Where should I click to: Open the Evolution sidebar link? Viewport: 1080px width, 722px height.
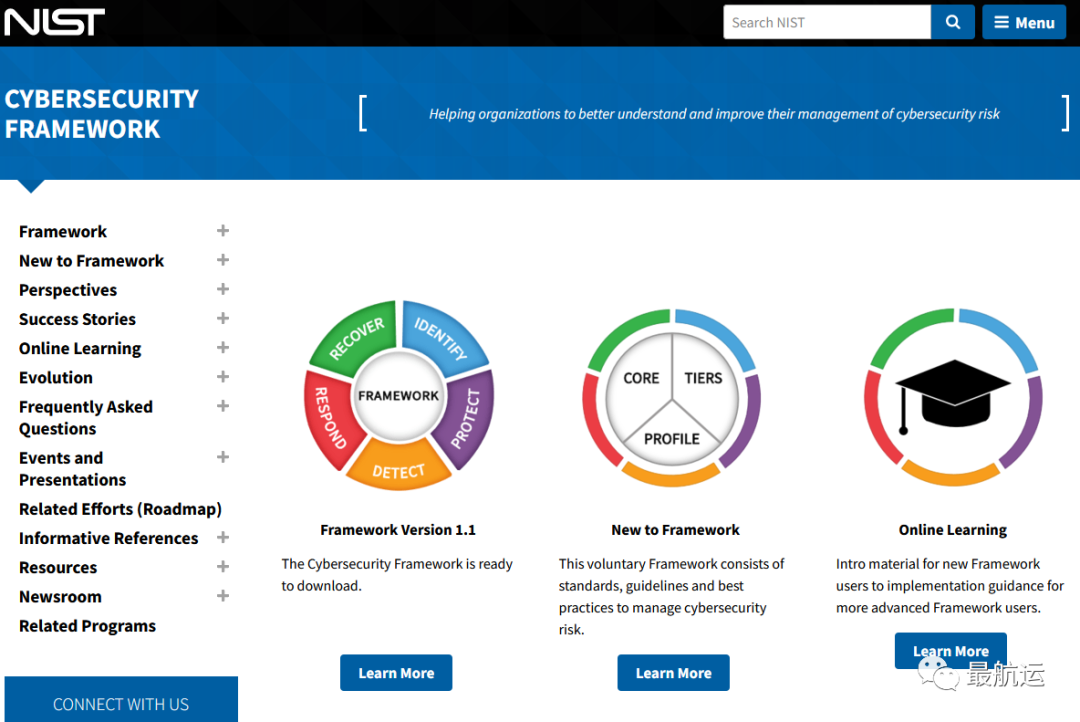point(56,378)
